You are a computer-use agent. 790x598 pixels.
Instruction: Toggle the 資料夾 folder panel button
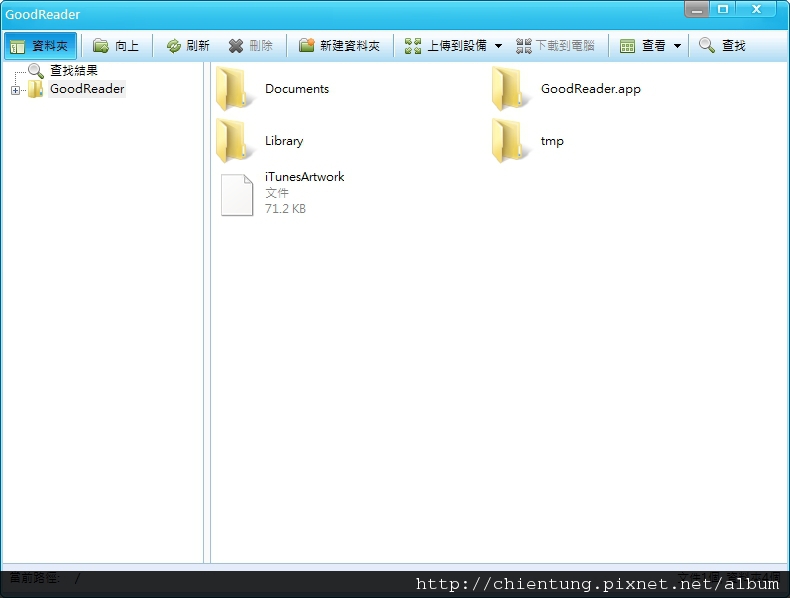(x=40, y=46)
